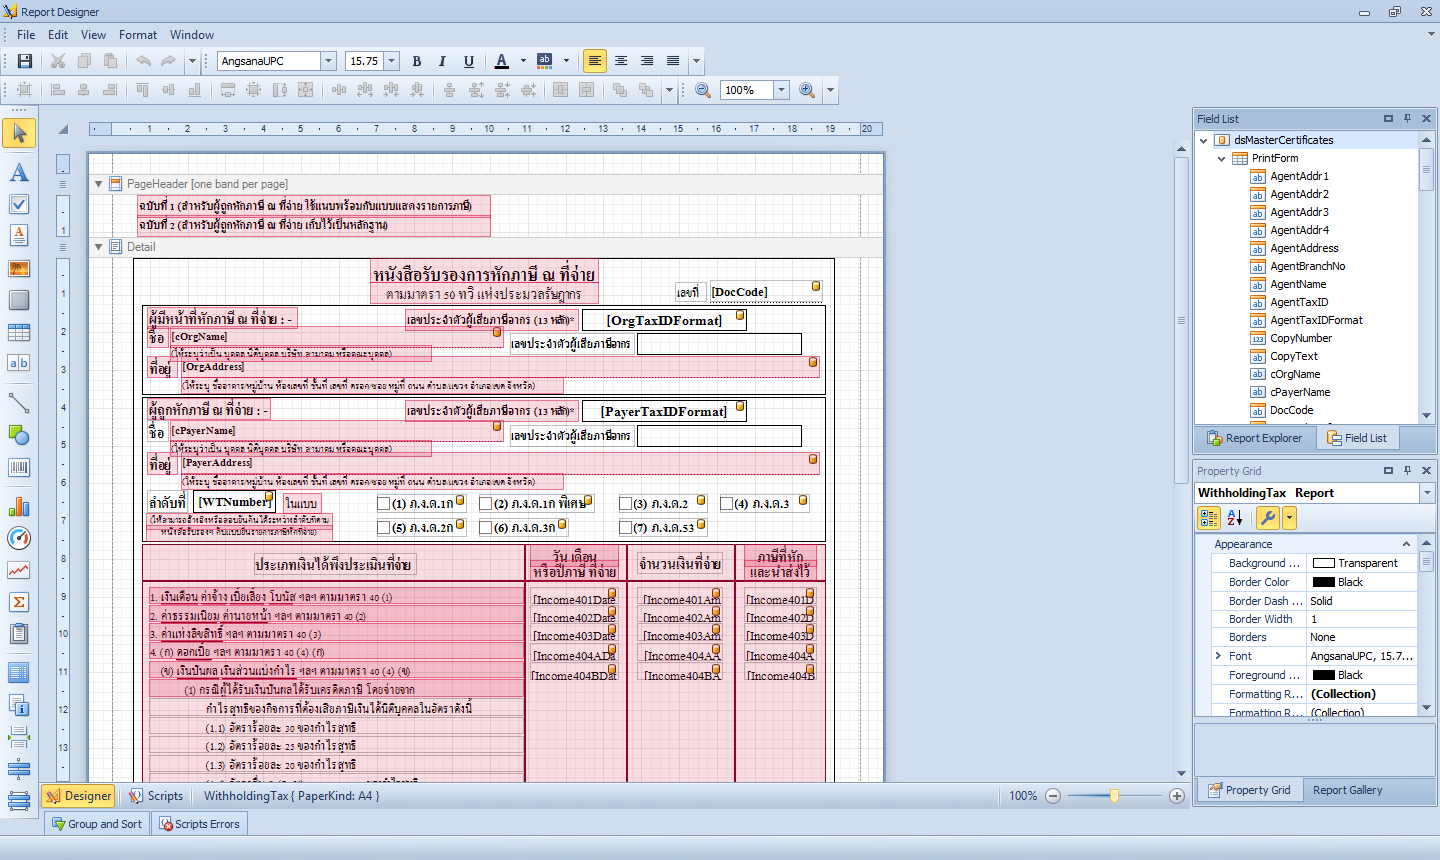Open the WithholdingTax Report object selector dropdown
The width and height of the screenshot is (1440, 860).
point(1426,493)
